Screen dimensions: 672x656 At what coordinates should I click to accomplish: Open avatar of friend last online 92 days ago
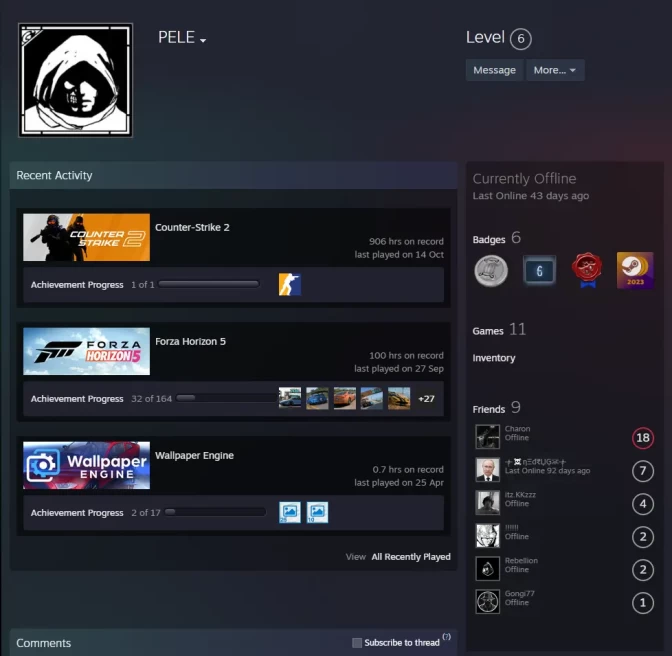(x=488, y=470)
